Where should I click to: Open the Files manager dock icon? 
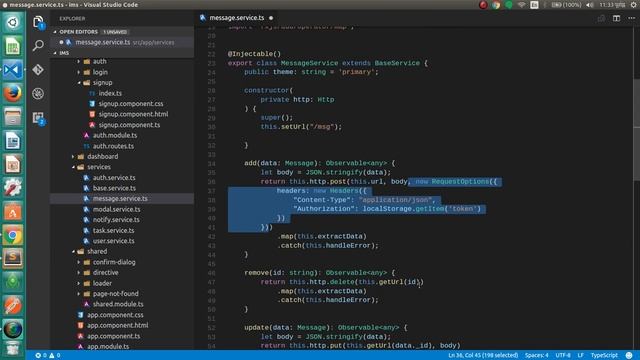coord(13,117)
